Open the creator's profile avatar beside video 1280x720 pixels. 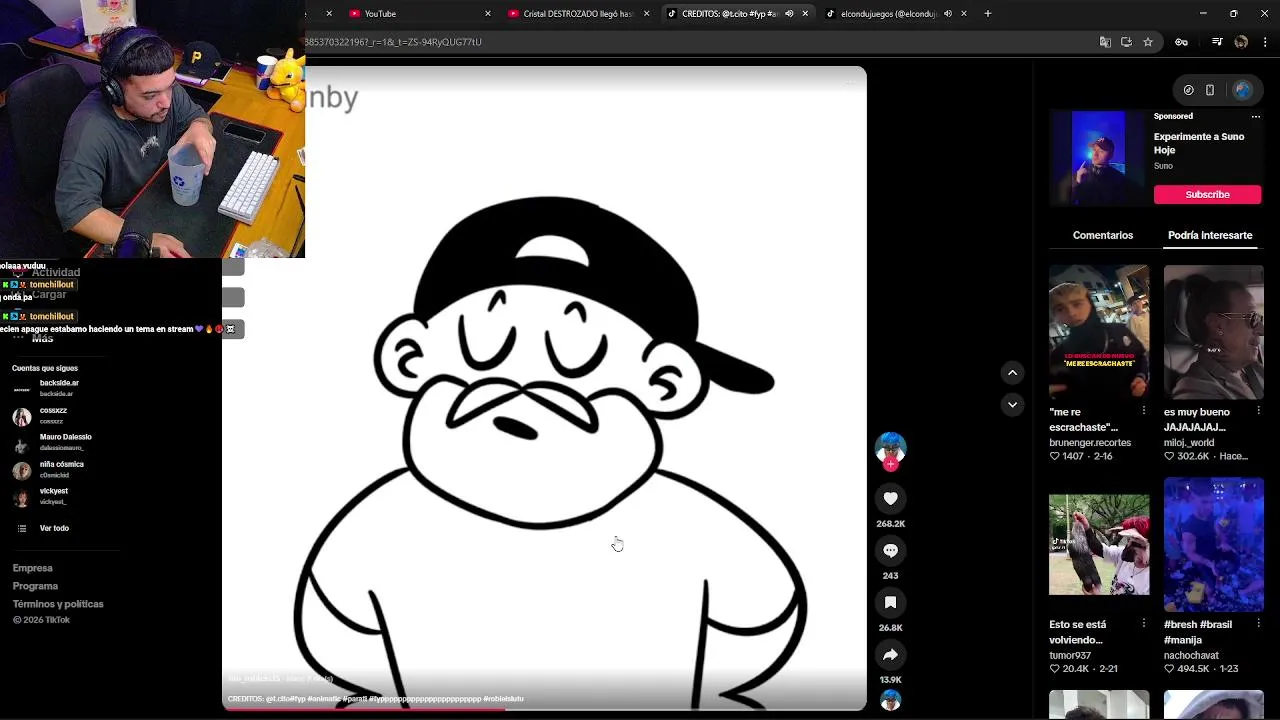tap(890, 447)
